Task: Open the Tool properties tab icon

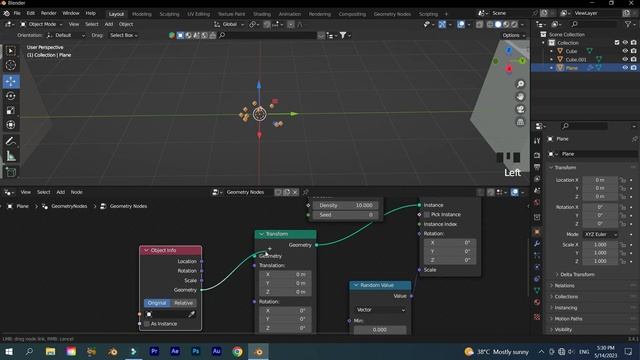Action: [x=537, y=141]
